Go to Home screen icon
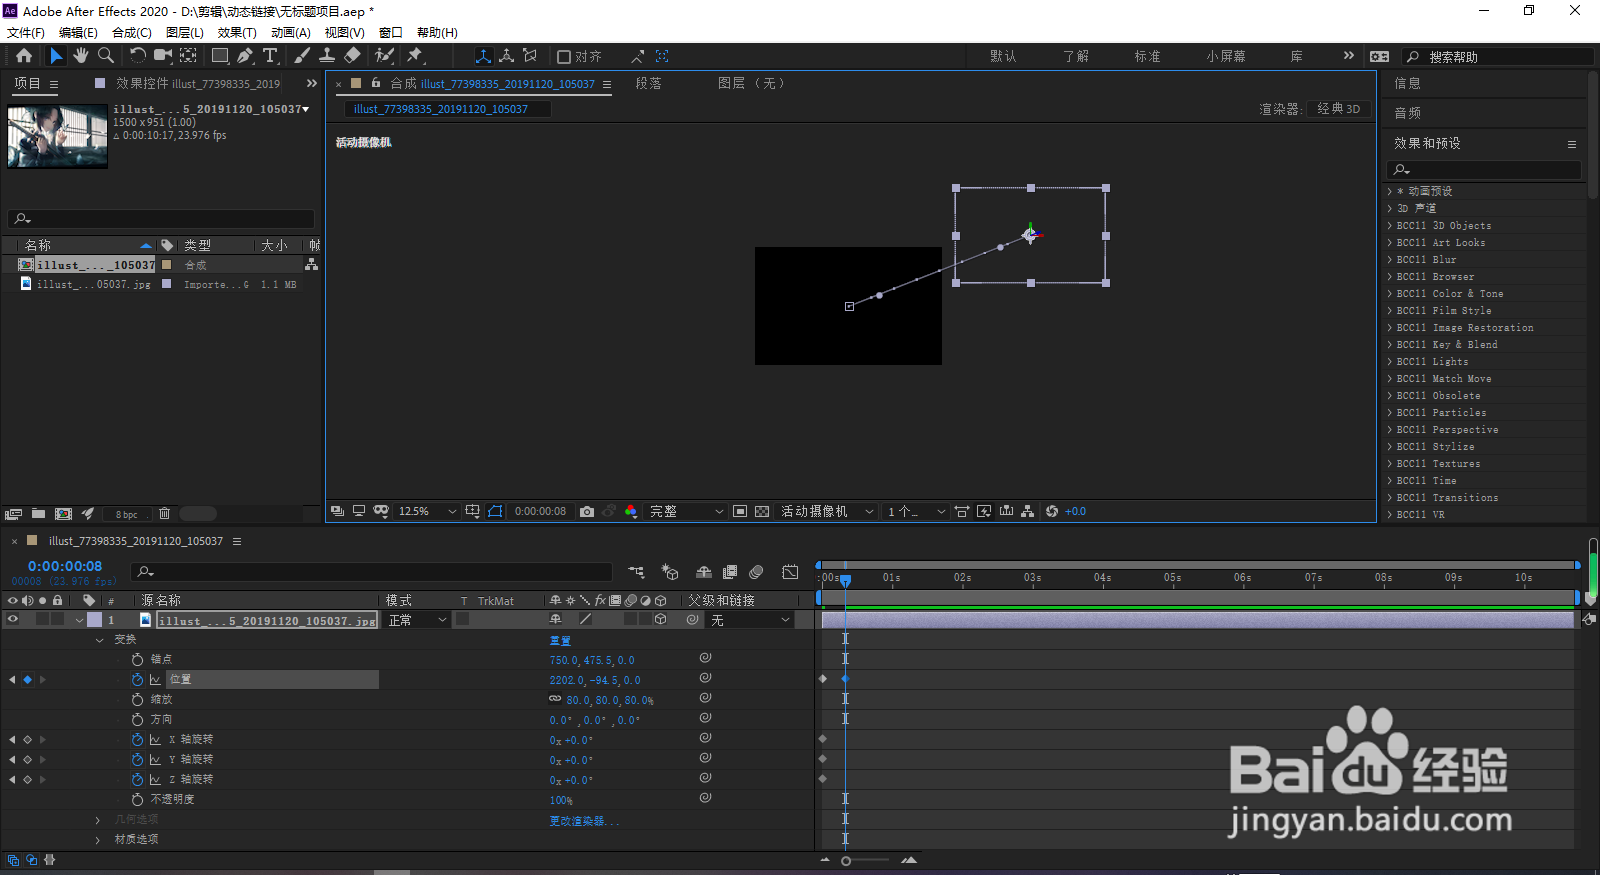 coord(24,56)
